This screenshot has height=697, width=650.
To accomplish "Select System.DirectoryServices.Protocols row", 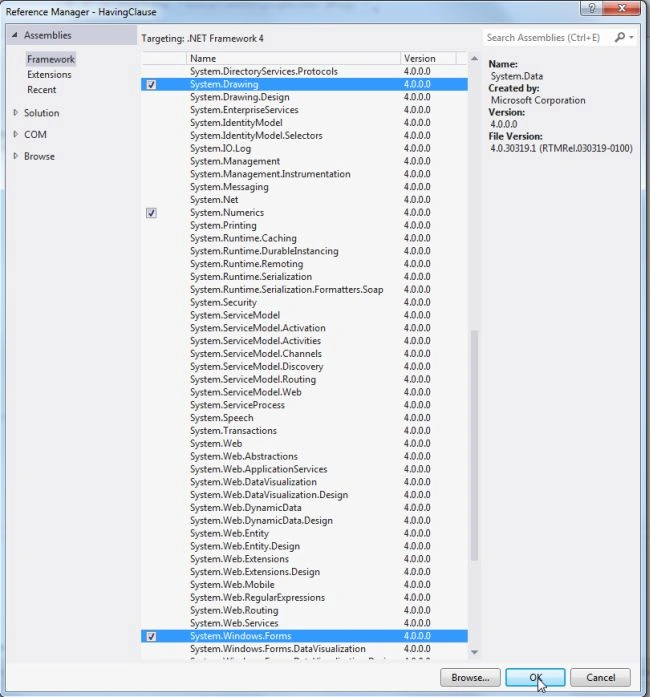I will point(305,72).
